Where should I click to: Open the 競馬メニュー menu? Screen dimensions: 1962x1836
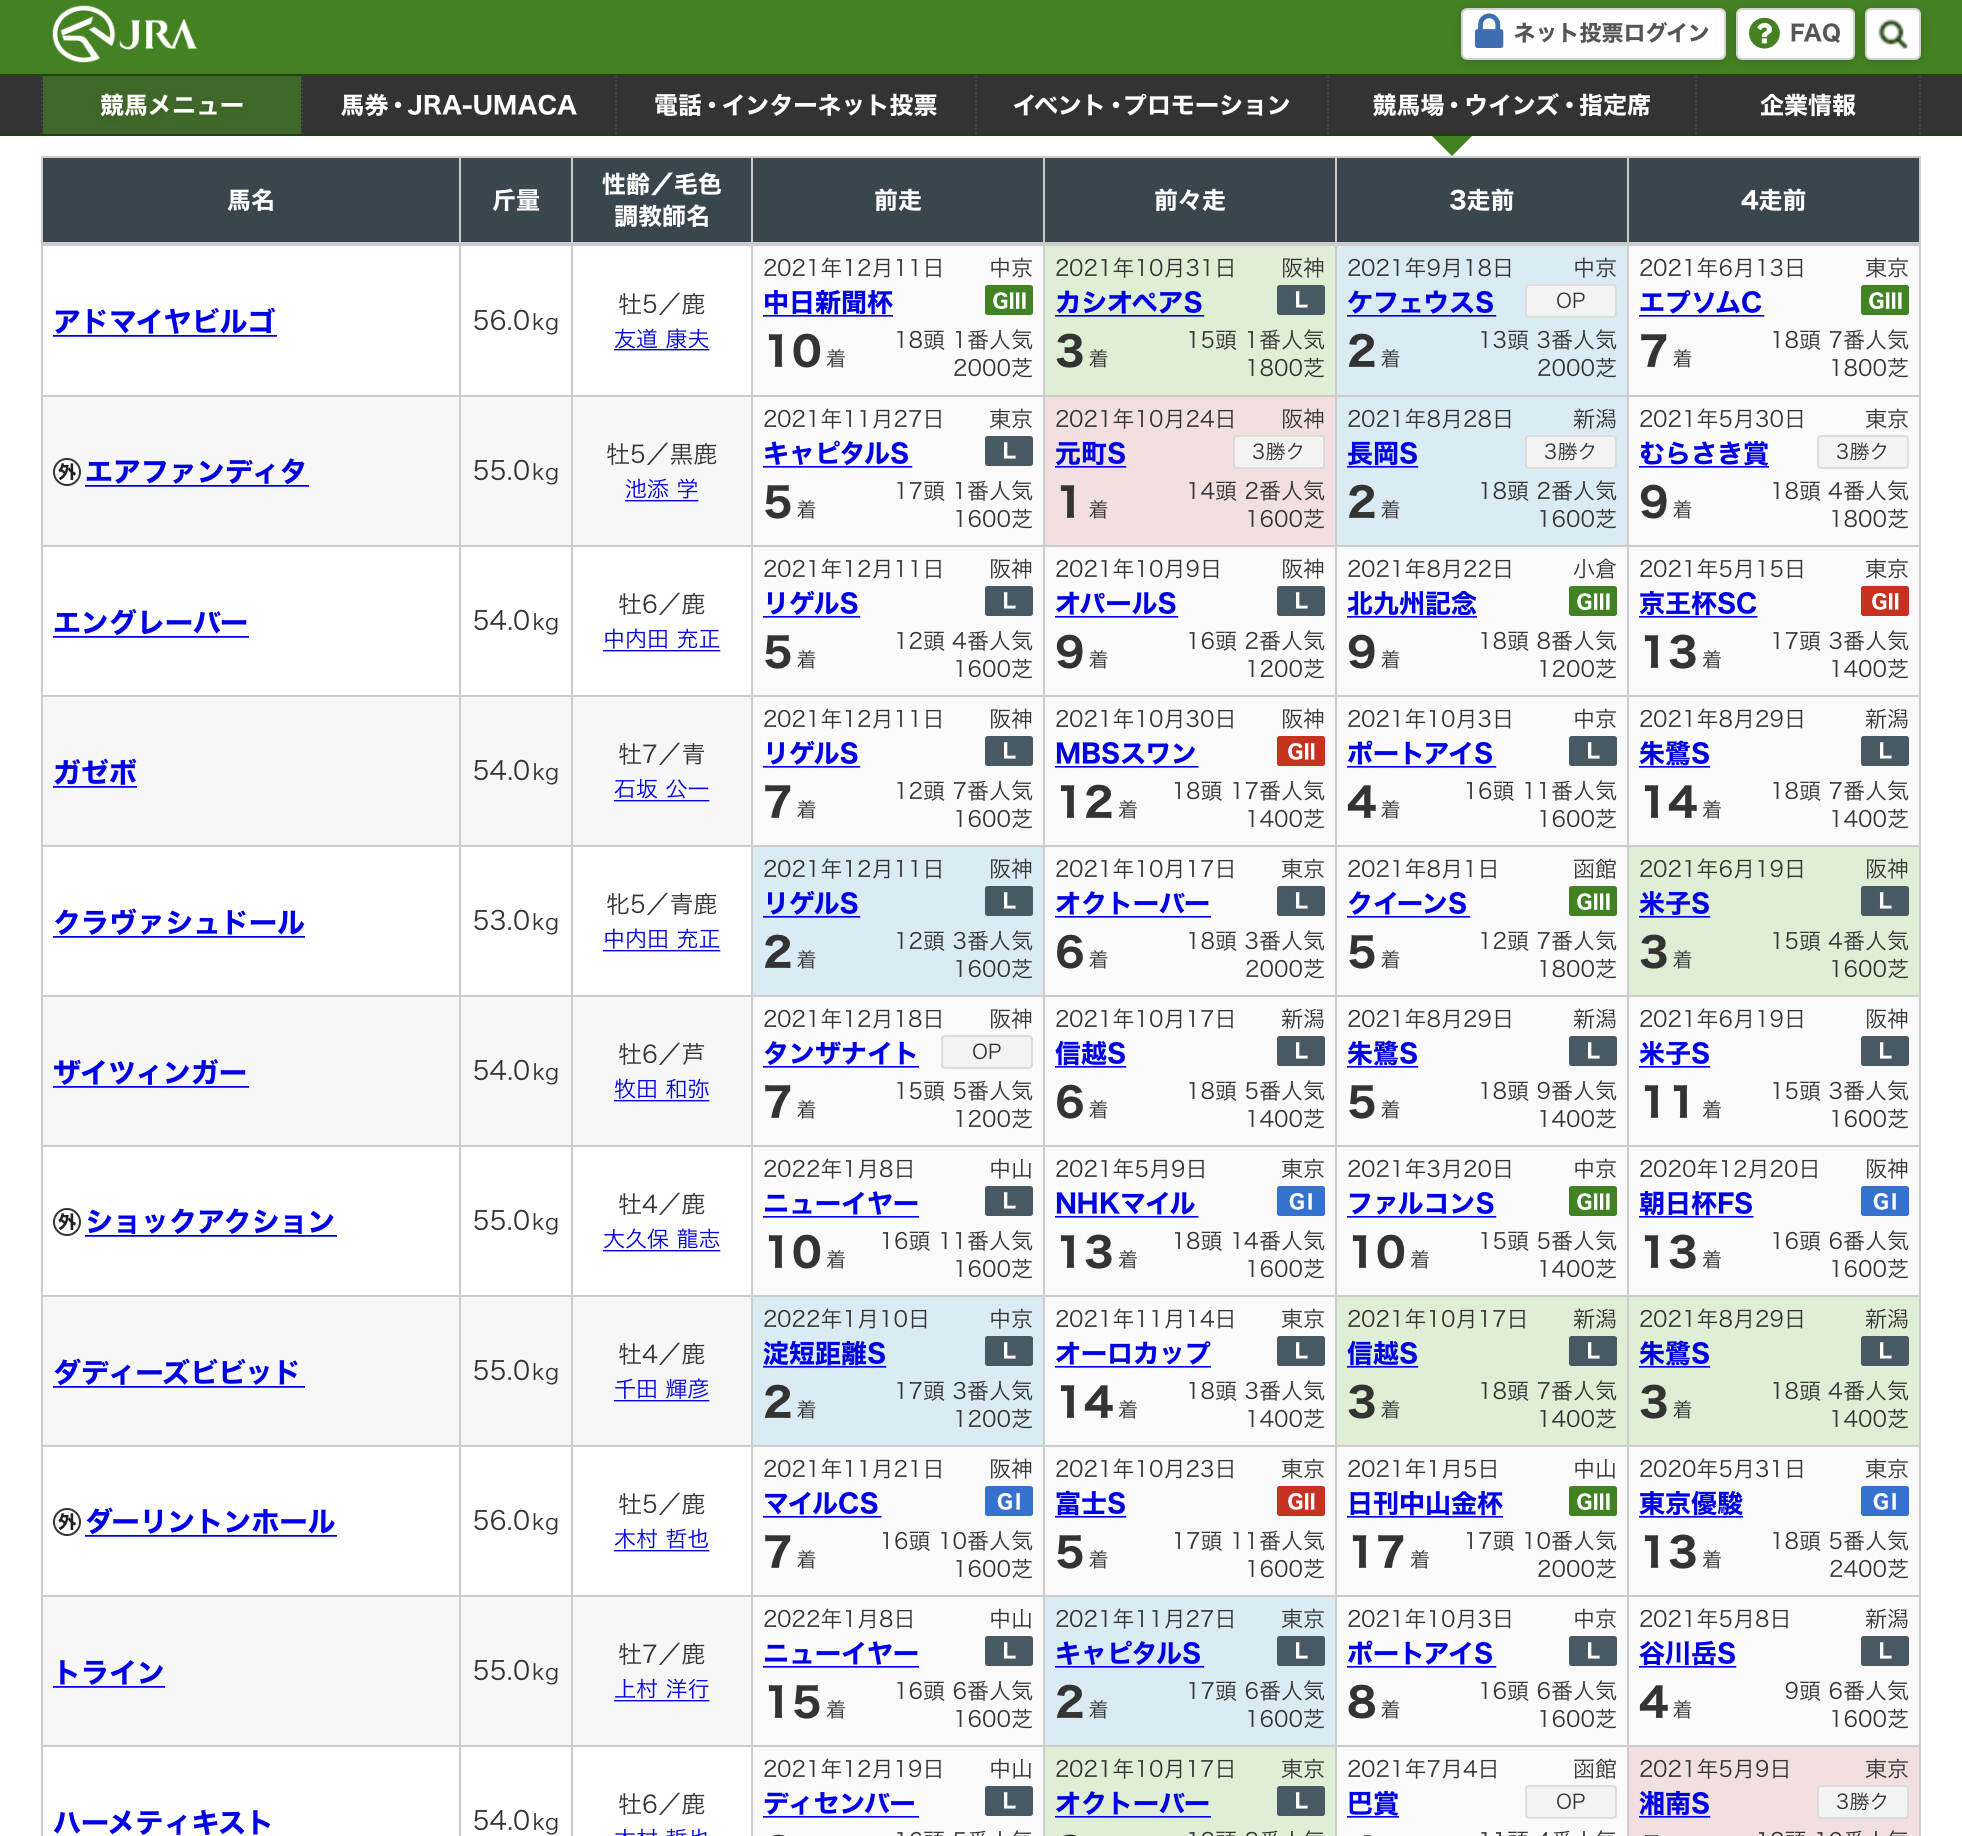tap(171, 105)
